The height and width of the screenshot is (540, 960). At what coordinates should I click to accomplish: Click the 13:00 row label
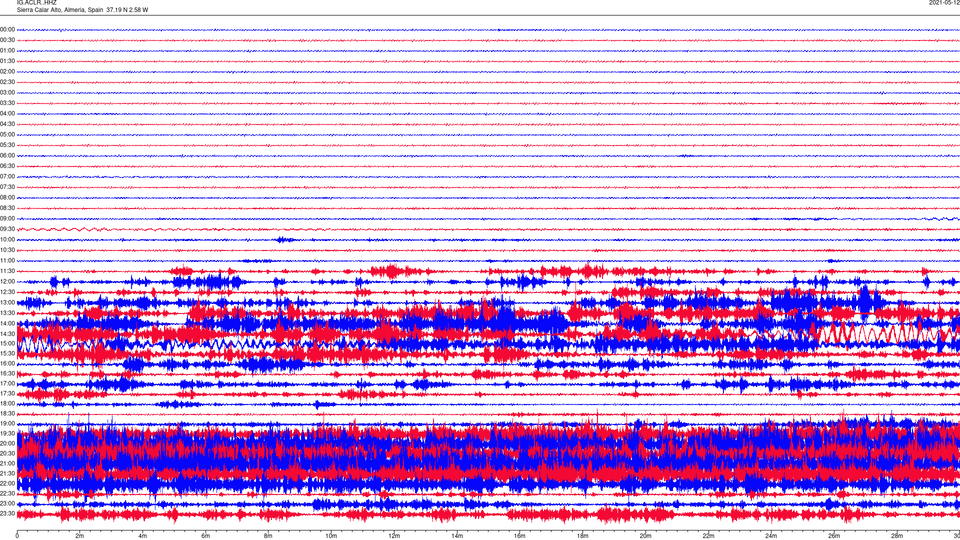(7, 302)
